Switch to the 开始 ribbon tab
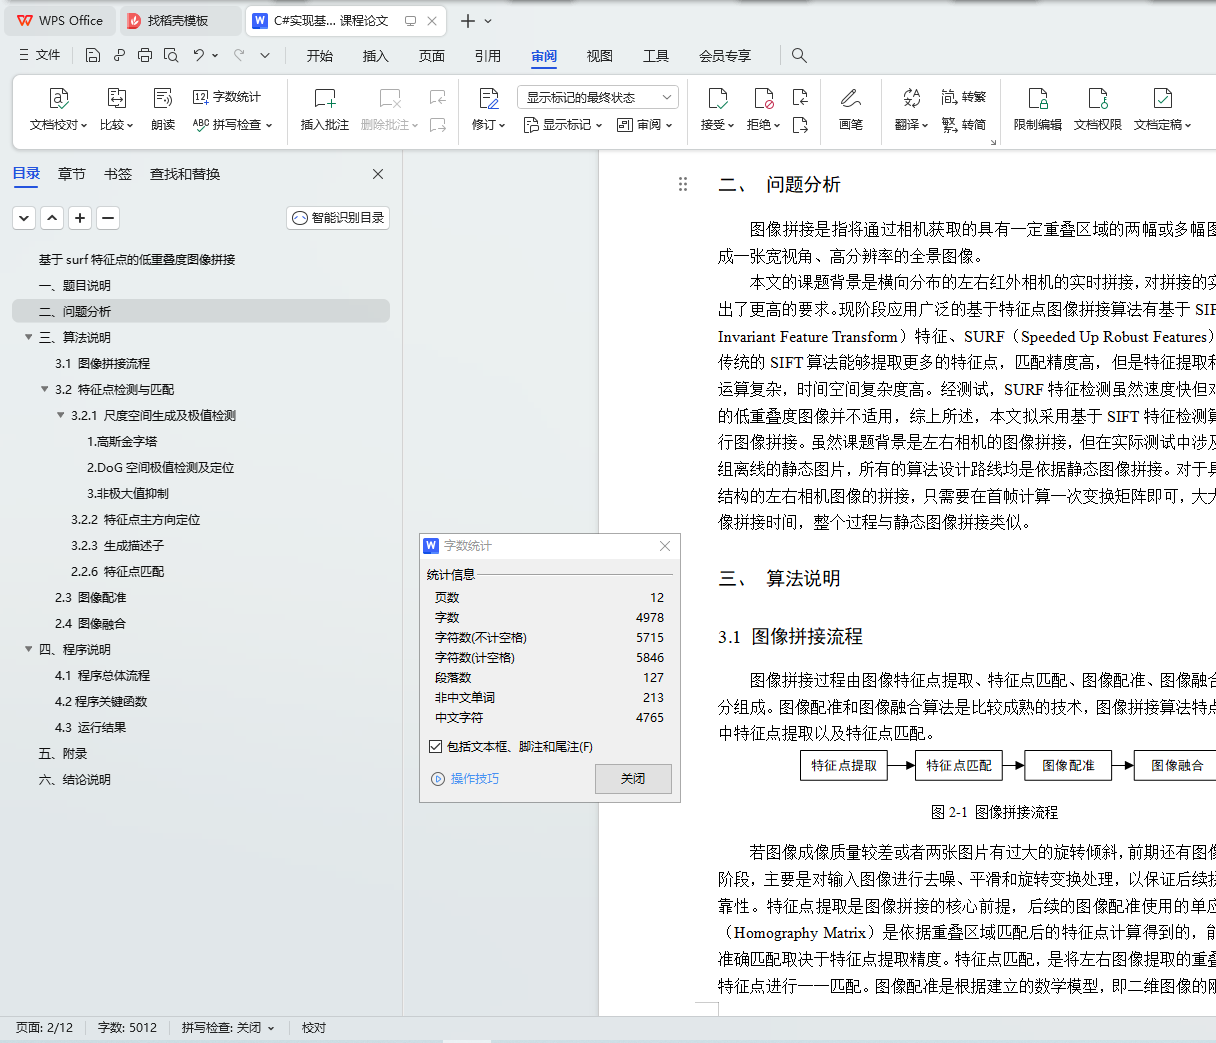1216x1043 pixels. coord(320,56)
